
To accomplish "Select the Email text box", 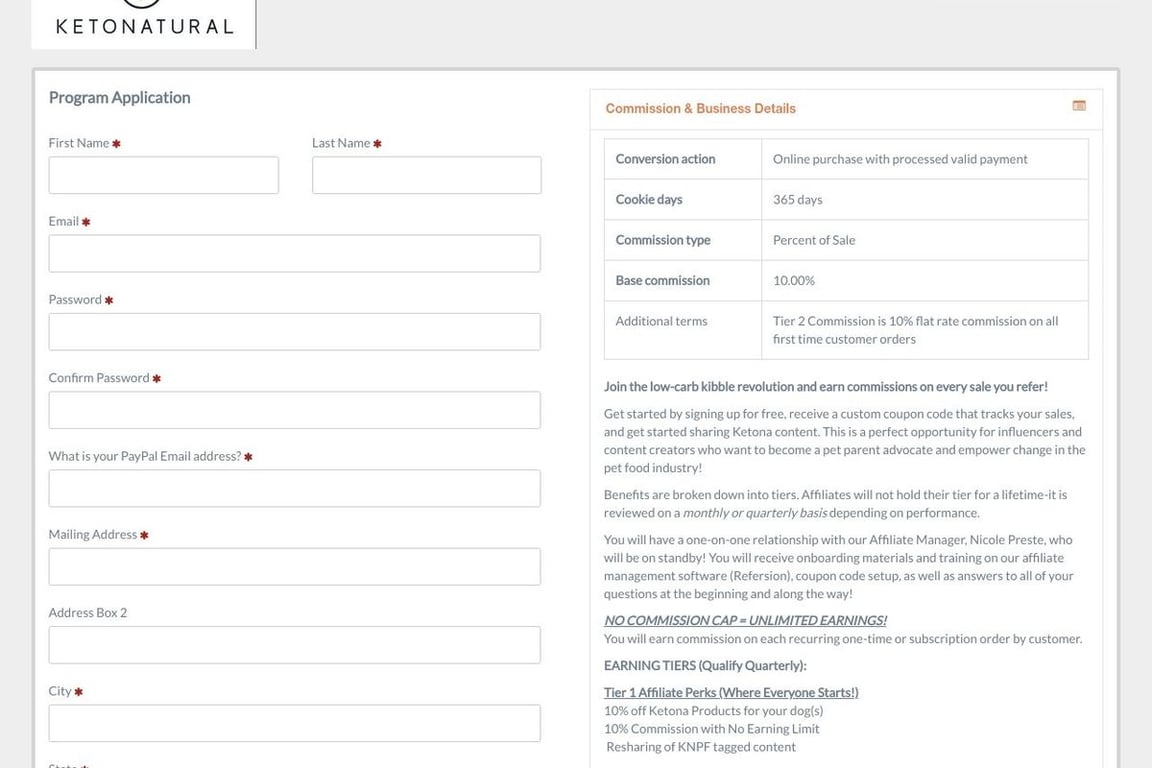I will tap(294, 254).
